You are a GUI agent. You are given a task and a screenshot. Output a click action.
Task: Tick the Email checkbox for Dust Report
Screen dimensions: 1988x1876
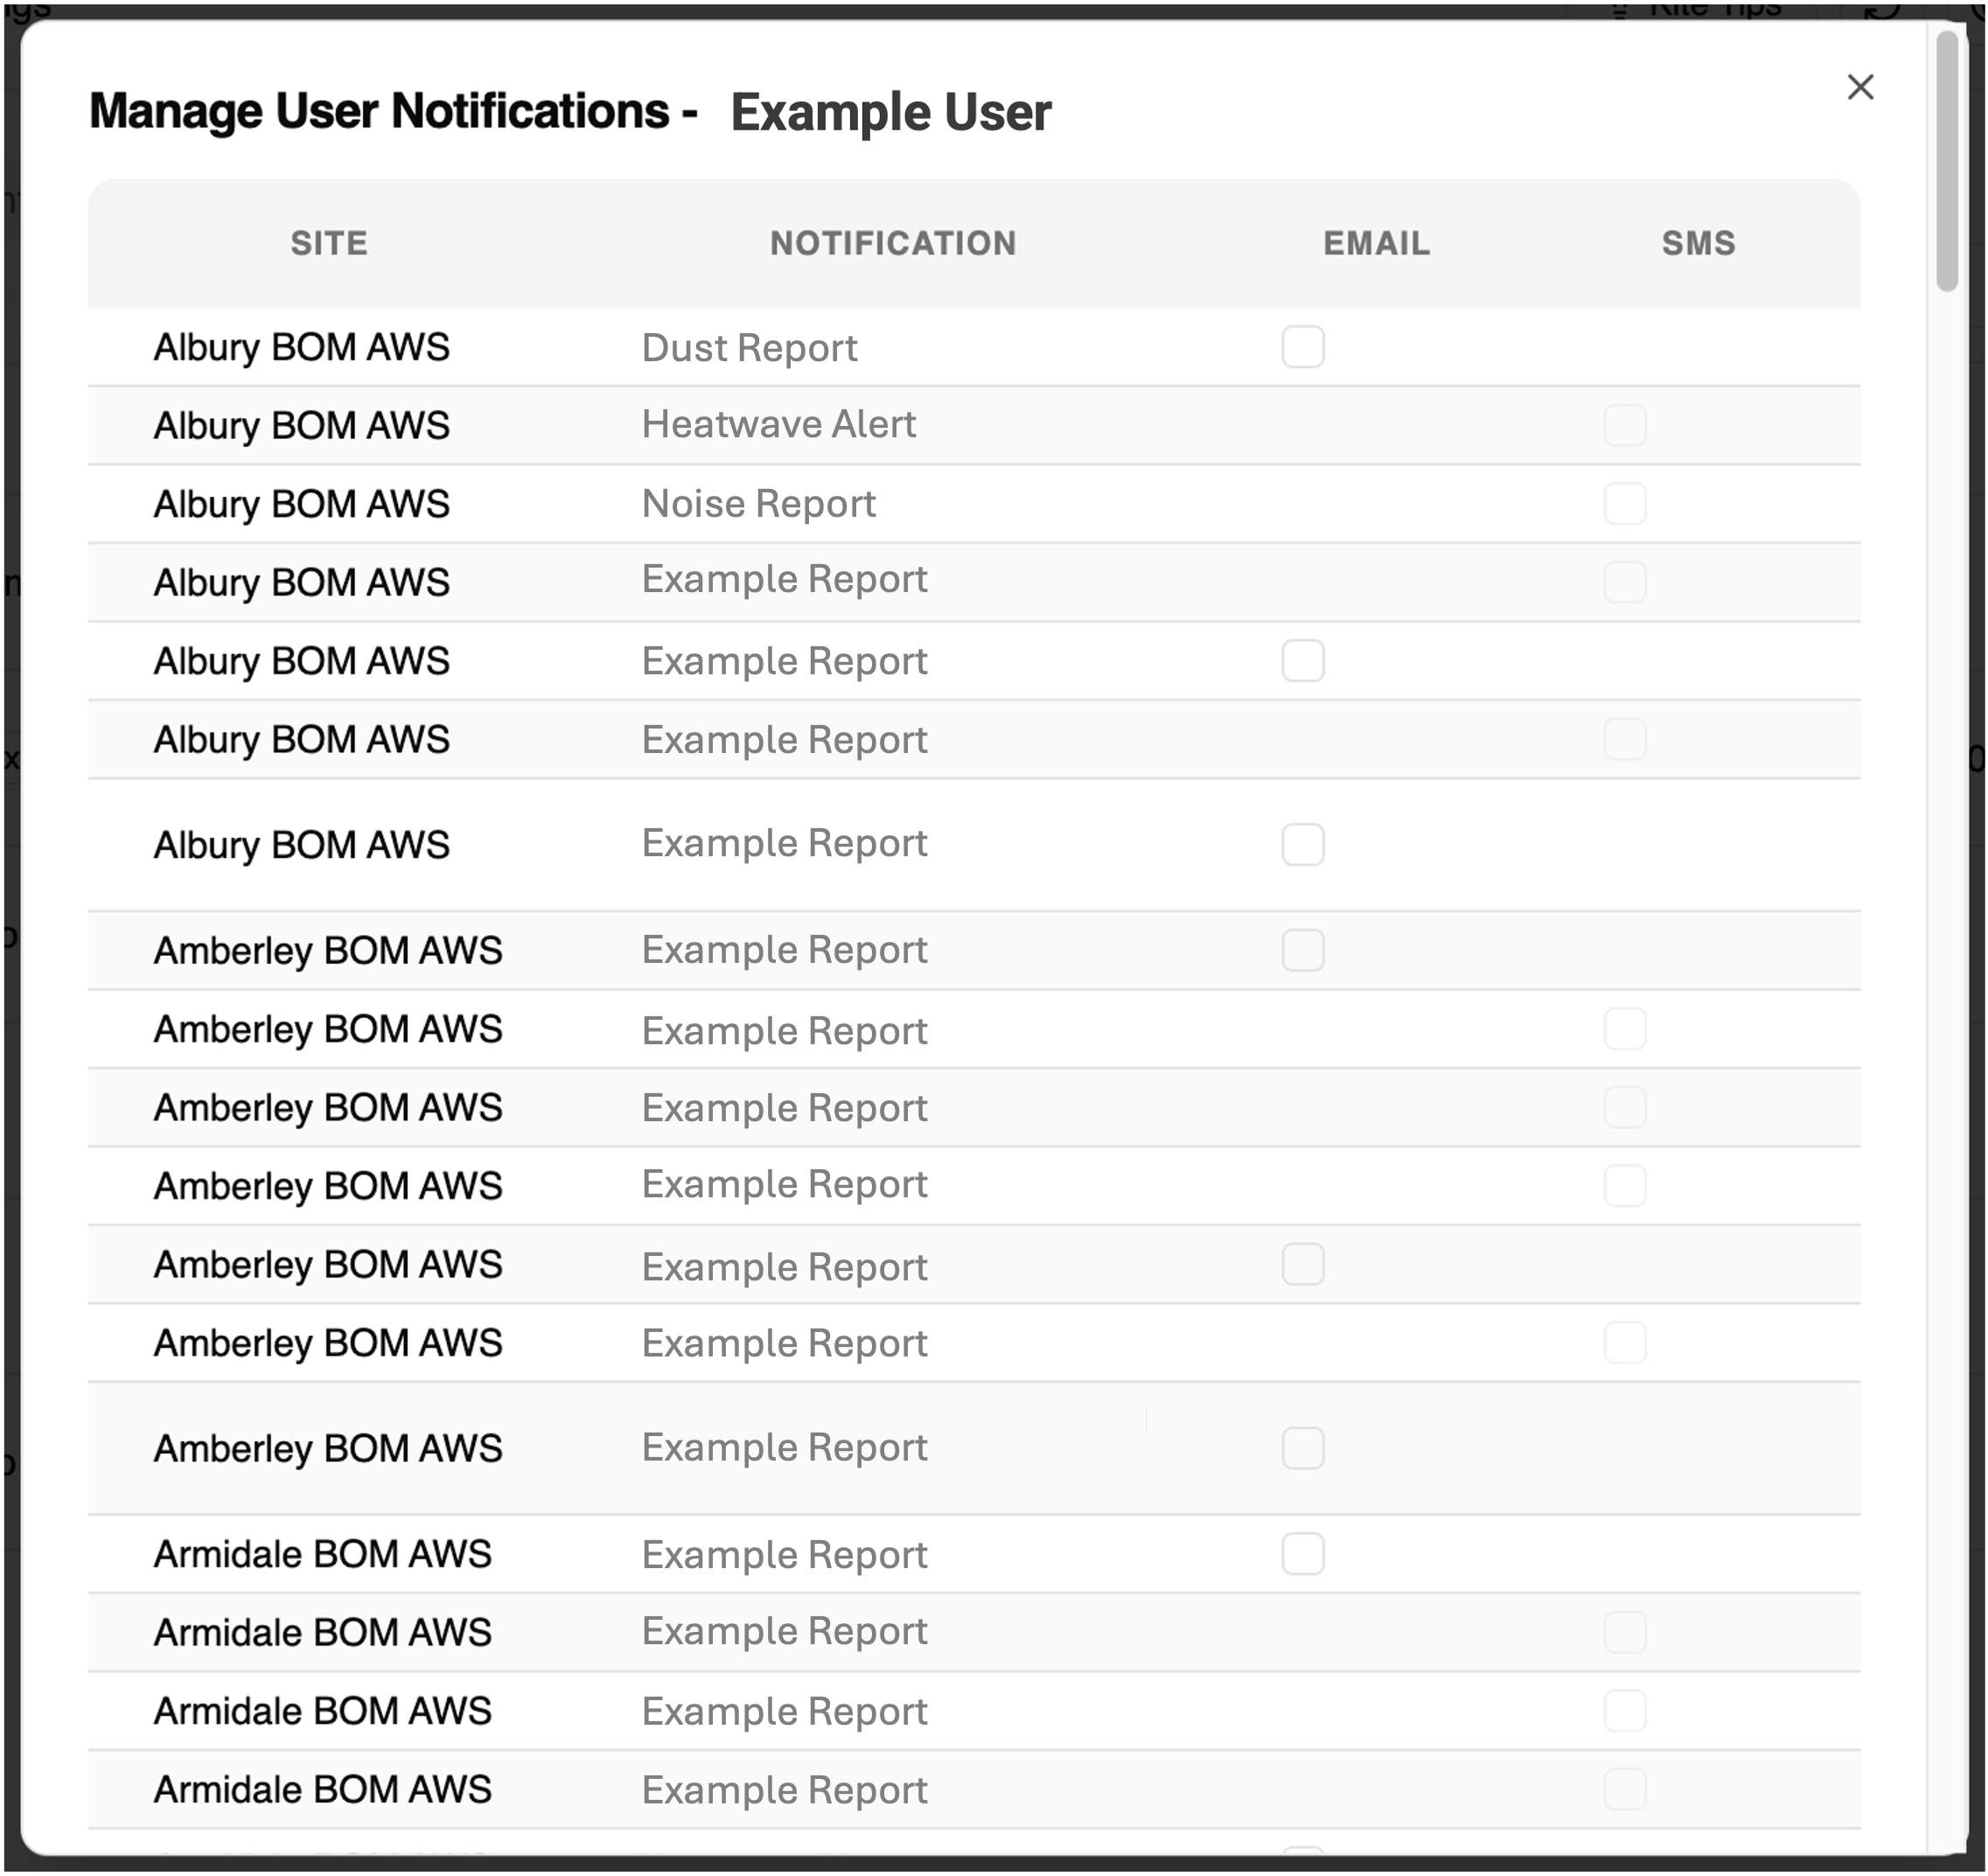pos(1303,347)
